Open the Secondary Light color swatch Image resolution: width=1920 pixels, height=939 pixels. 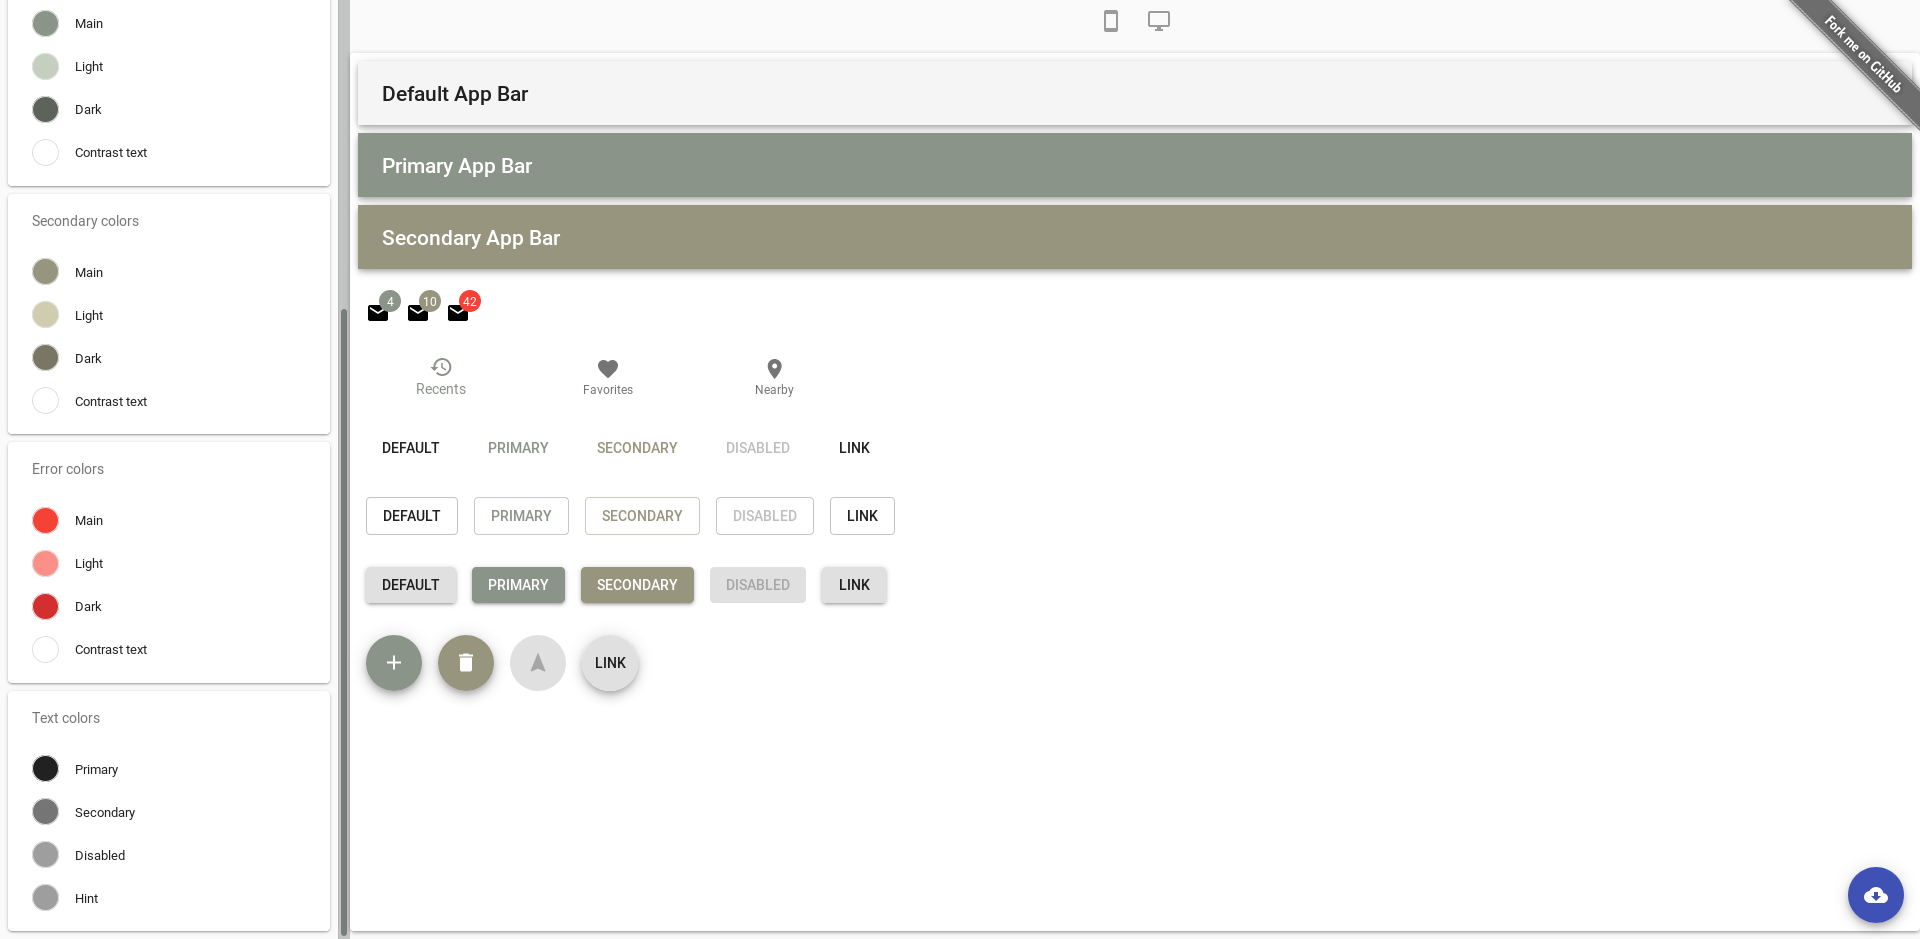pos(45,314)
